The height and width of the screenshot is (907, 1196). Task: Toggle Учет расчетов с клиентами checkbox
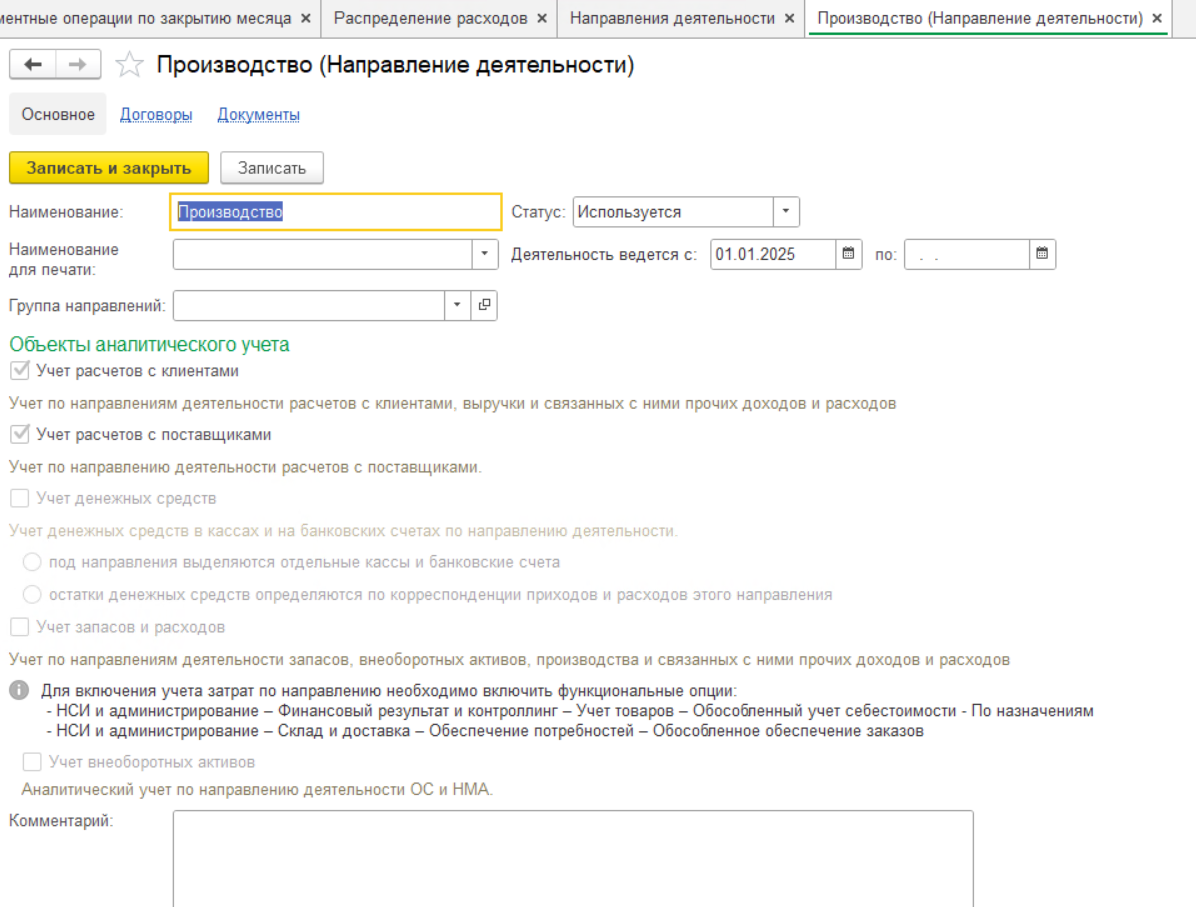19,371
